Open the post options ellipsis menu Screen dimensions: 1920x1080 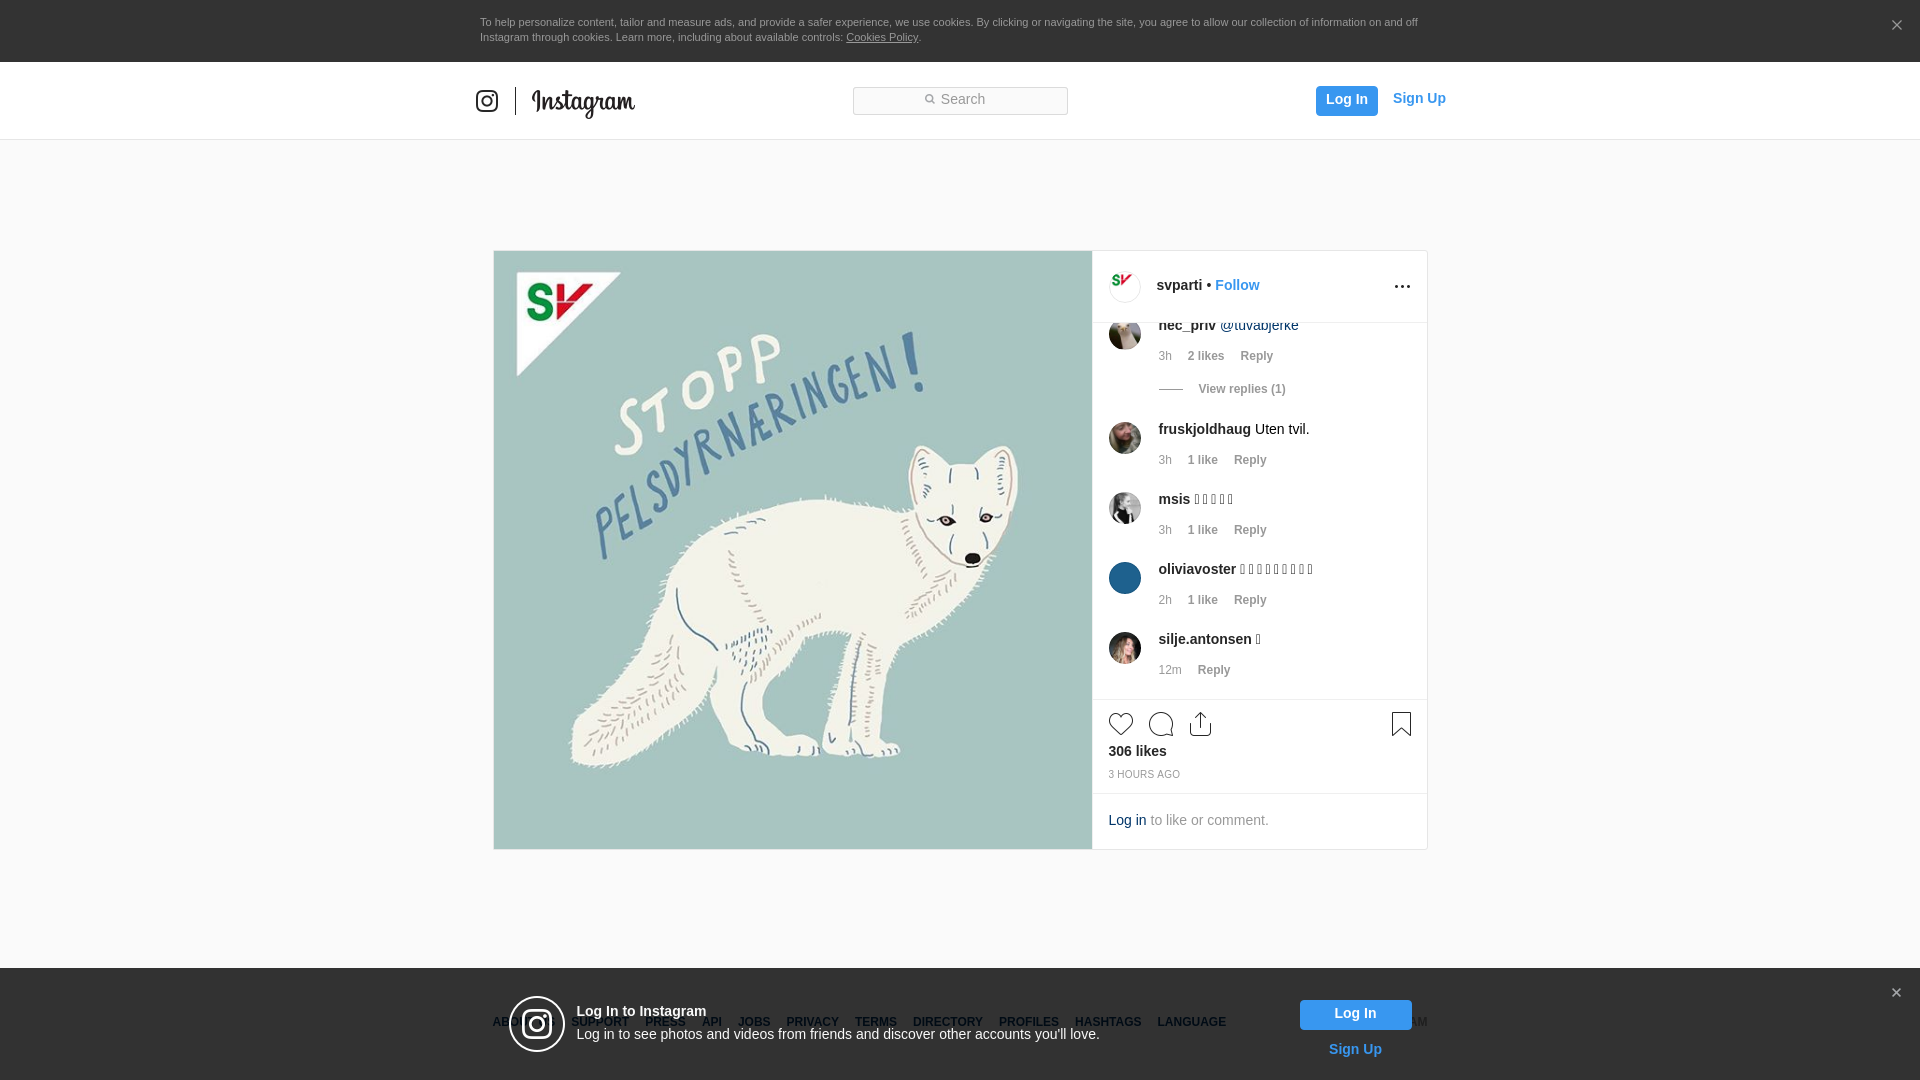[x=1402, y=287]
